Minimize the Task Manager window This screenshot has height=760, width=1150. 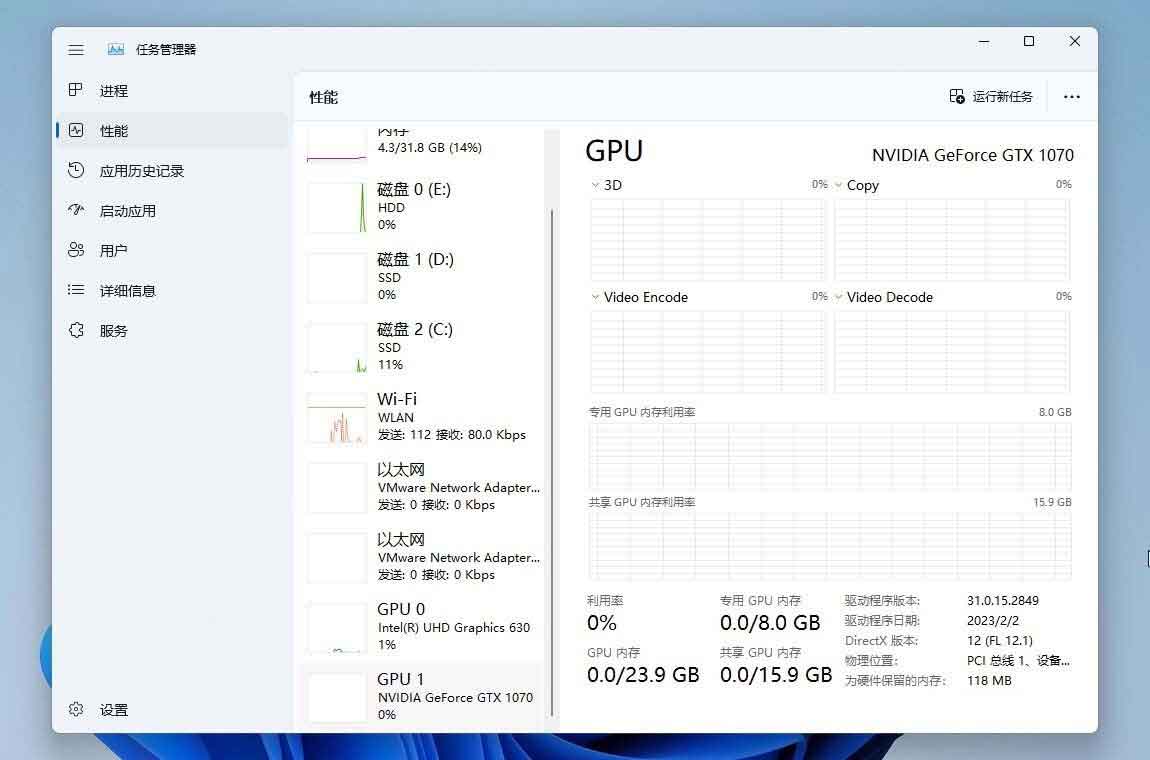[x=984, y=42]
